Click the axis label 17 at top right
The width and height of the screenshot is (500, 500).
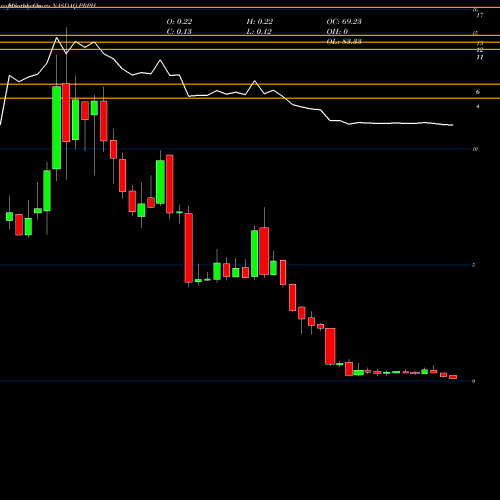pos(480,15)
